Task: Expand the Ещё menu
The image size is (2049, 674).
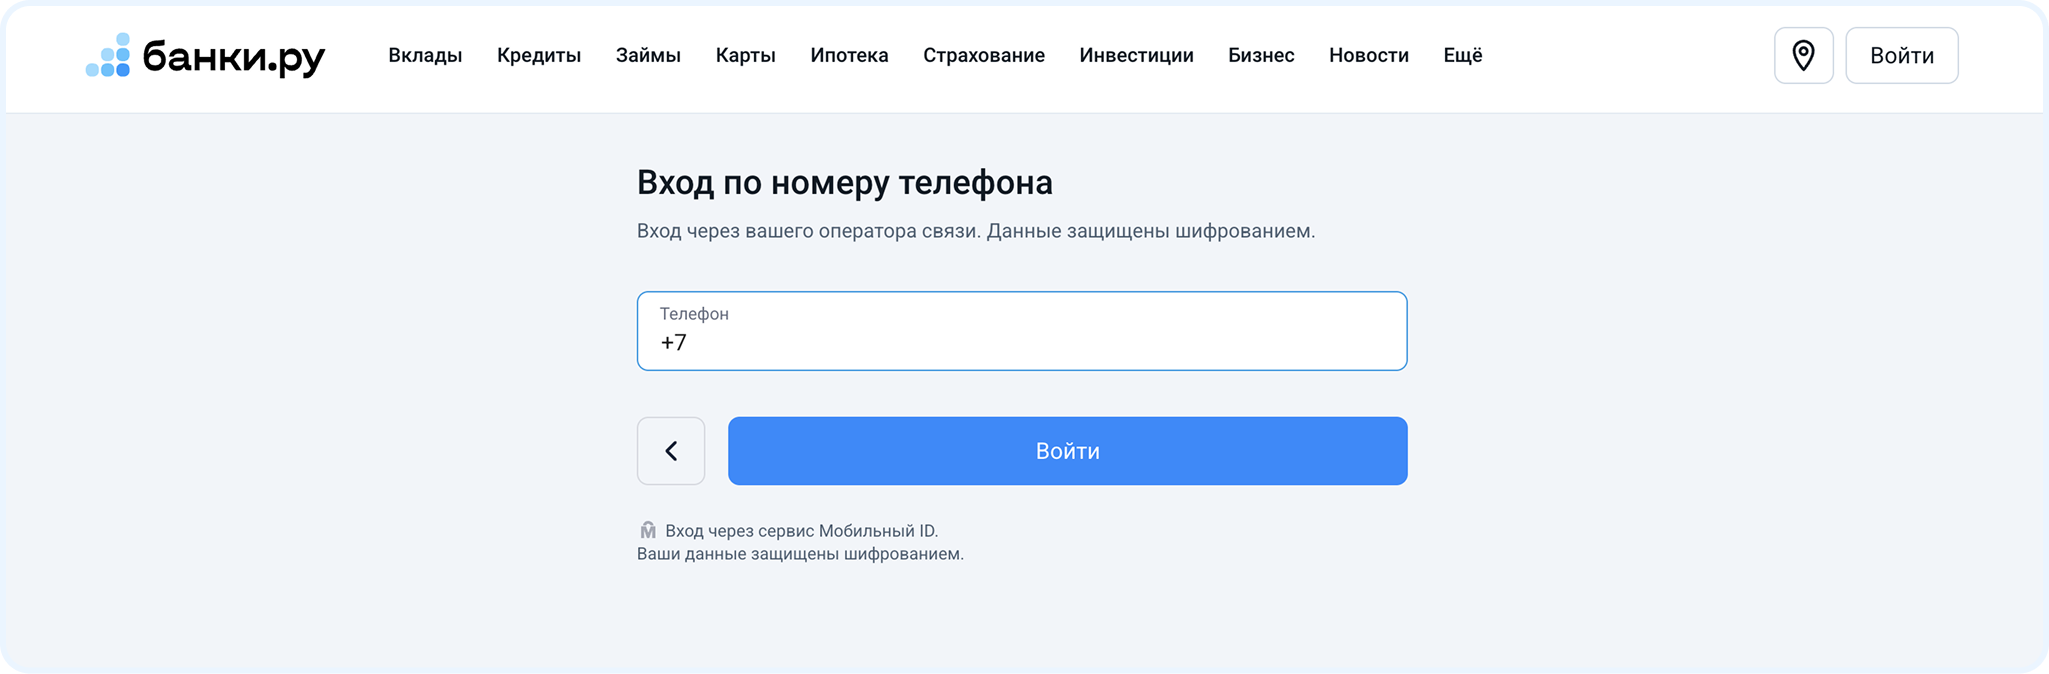Action: pos(1462,55)
